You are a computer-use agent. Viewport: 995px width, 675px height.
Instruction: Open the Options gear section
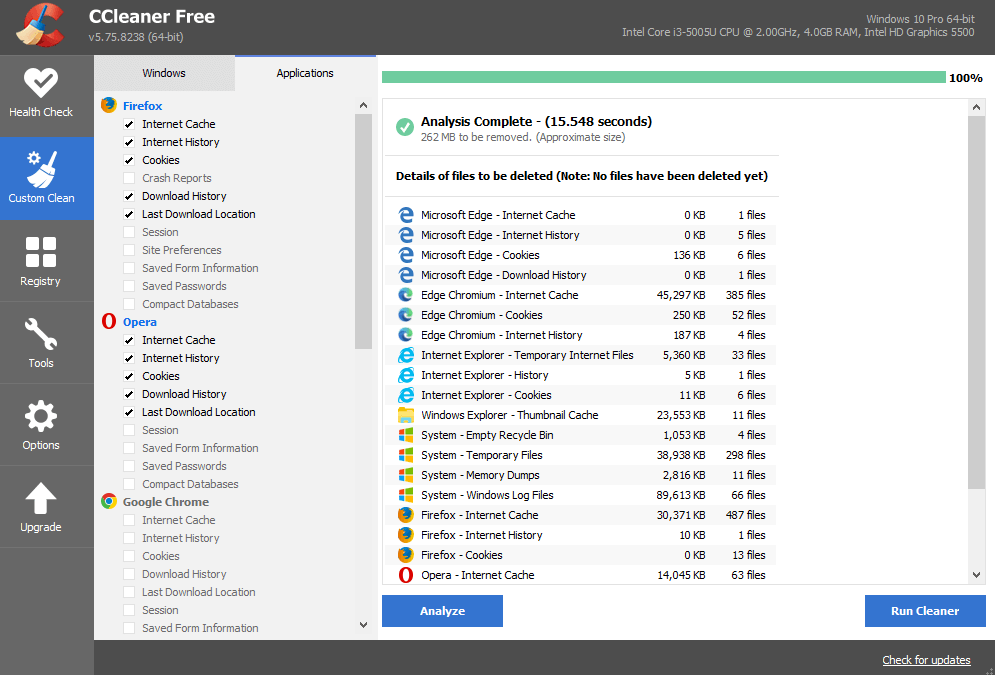pyautogui.click(x=41, y=424)
